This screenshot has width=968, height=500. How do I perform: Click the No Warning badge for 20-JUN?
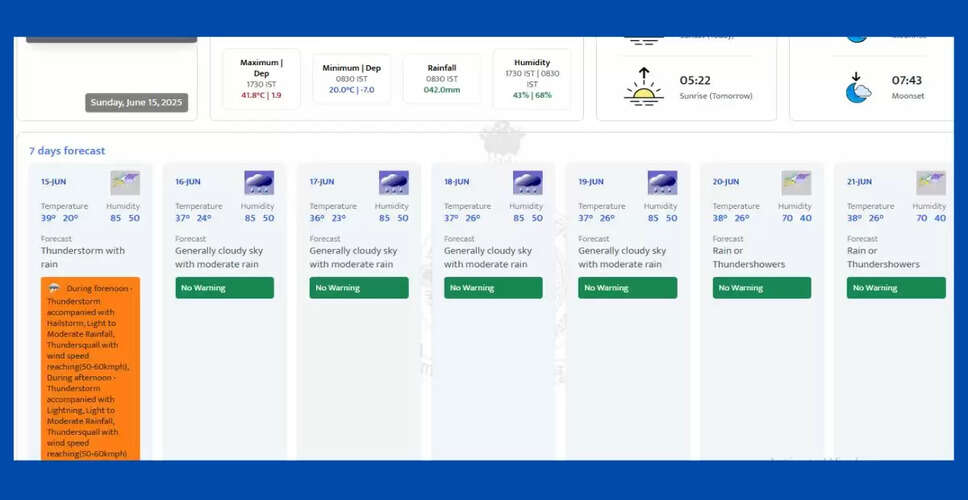(x=762, y=288)
